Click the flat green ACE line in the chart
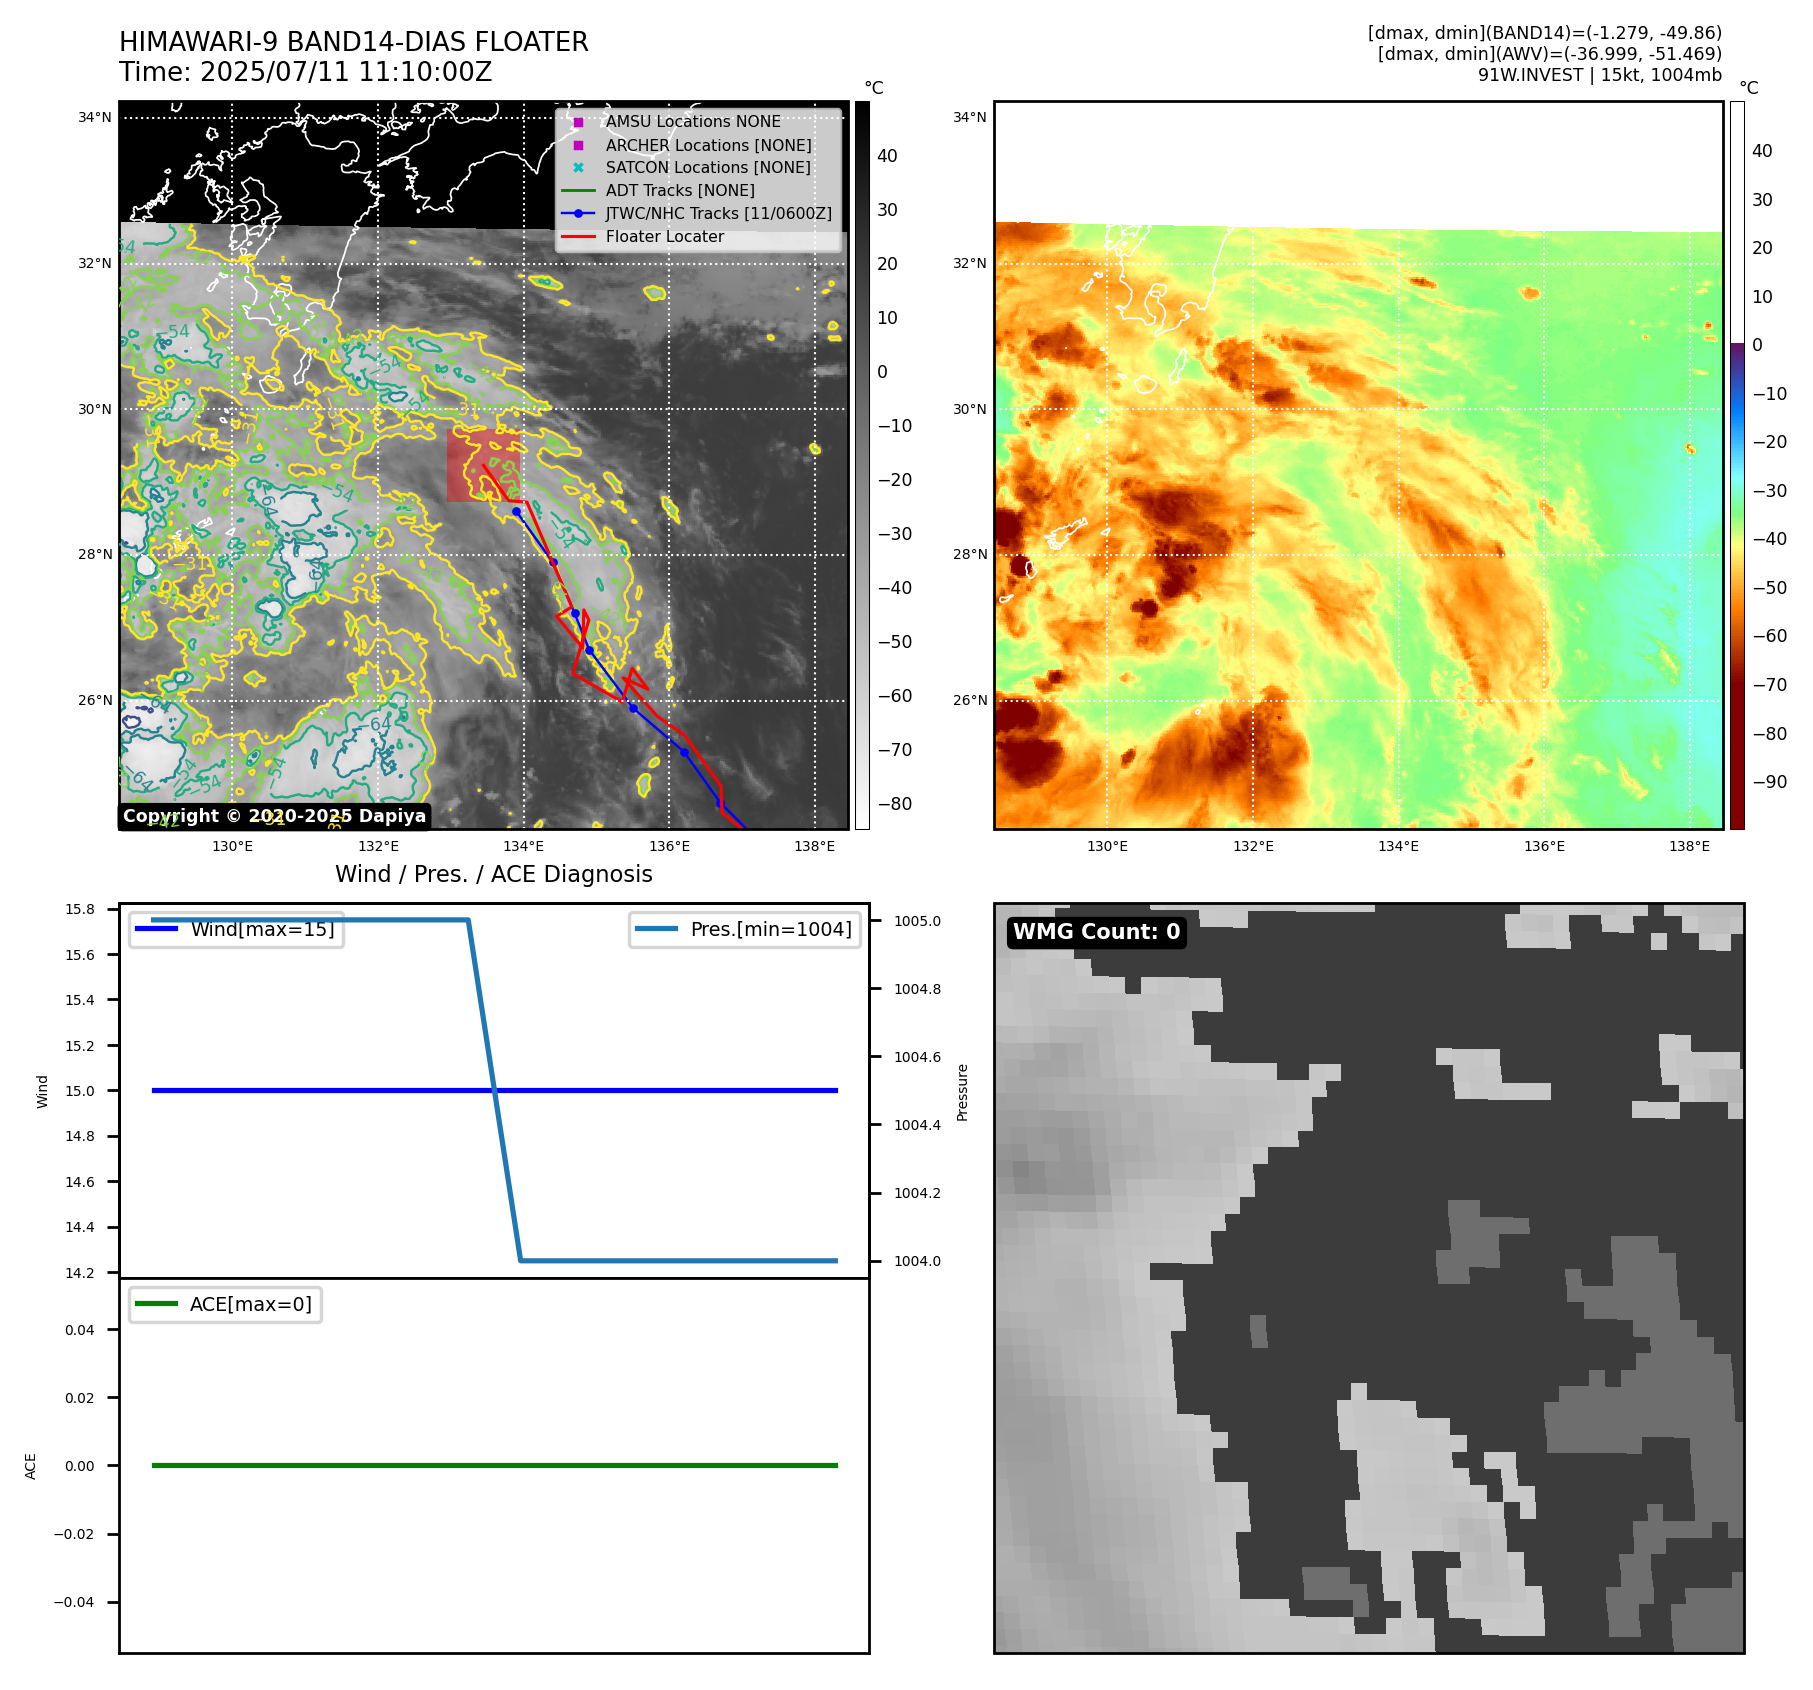 click(x=494, y=1466)
